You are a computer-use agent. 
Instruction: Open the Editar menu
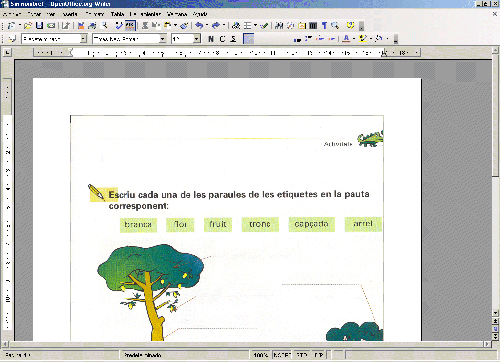(x=34, y=14)
